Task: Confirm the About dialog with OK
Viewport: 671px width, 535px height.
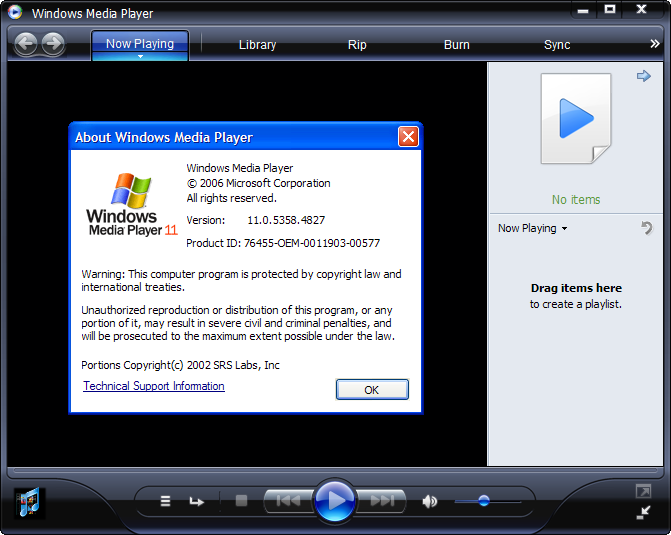Action: pos(372,389)
